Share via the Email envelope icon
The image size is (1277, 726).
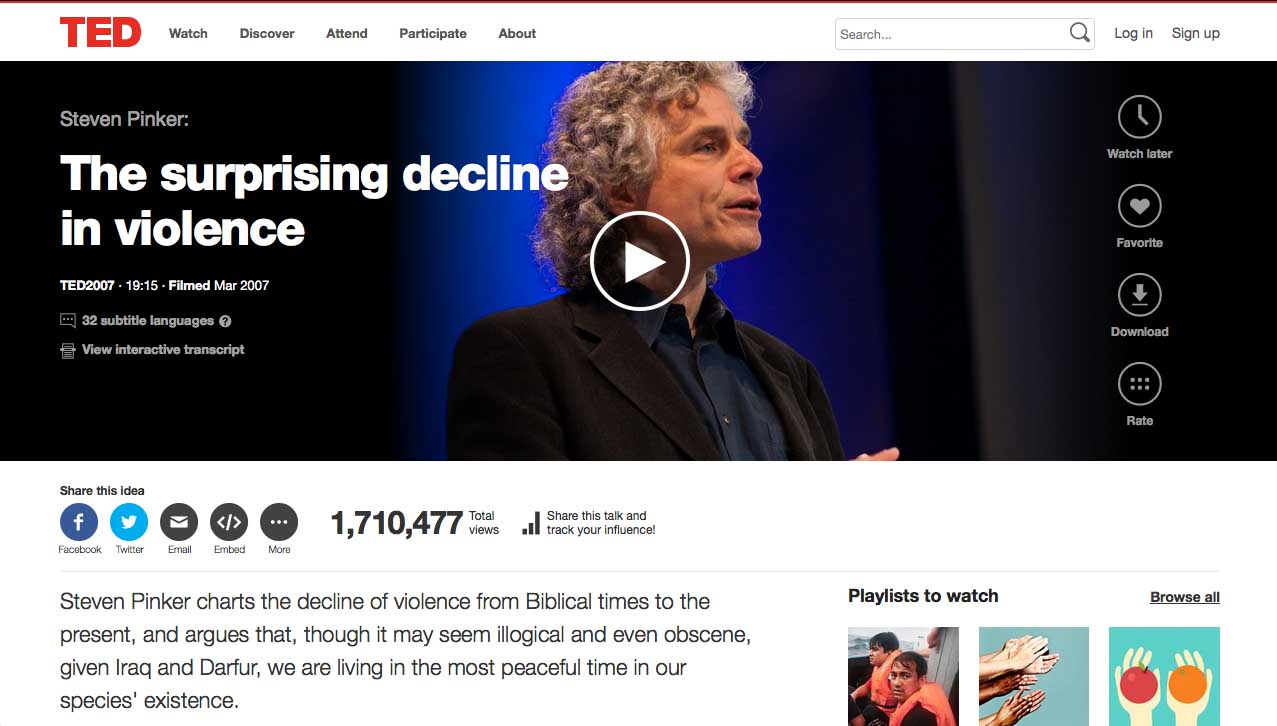(179, 522)
